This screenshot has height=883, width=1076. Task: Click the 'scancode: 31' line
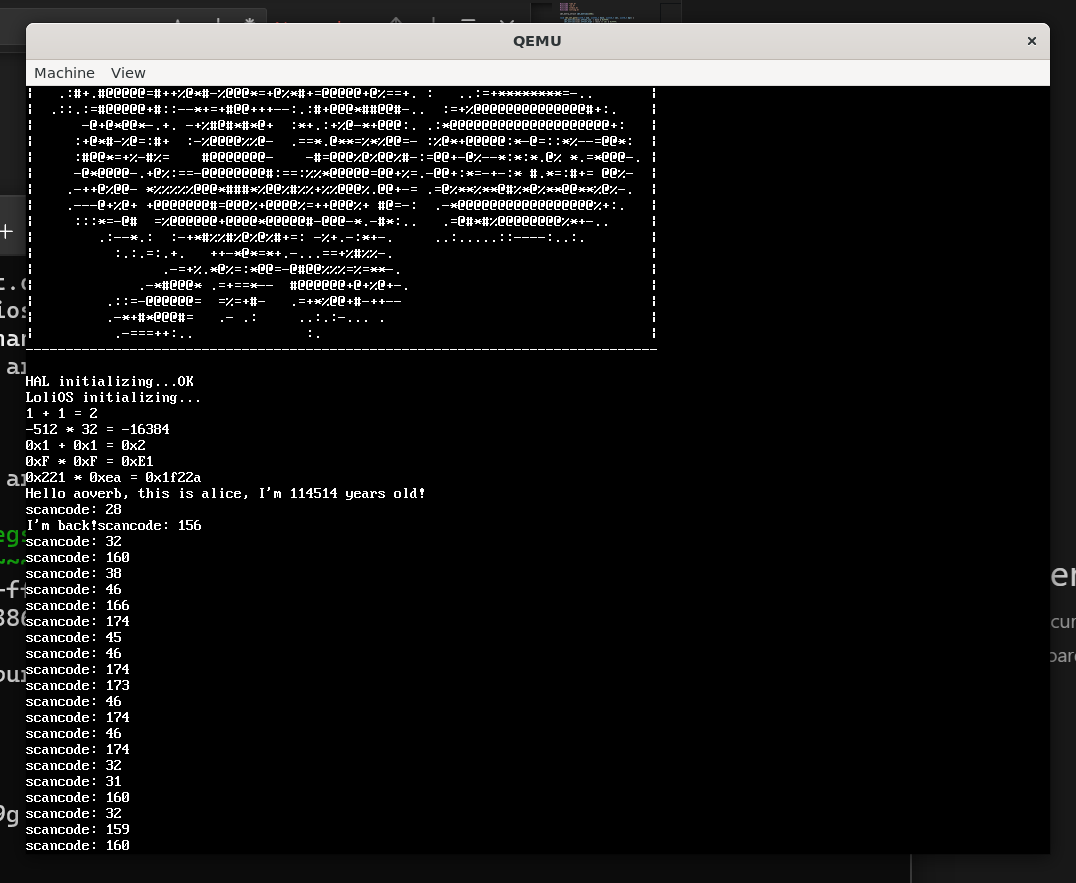(x=73, y=781)
